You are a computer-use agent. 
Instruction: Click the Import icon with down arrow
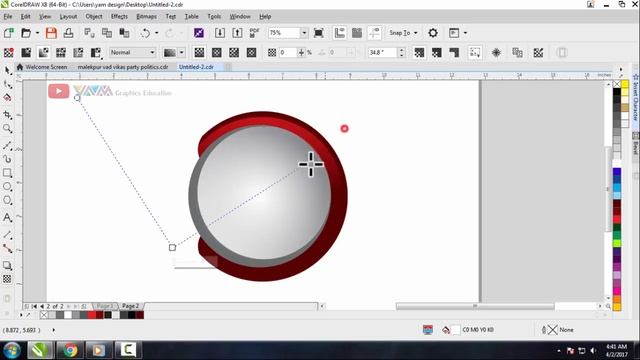tap(220, 33)
